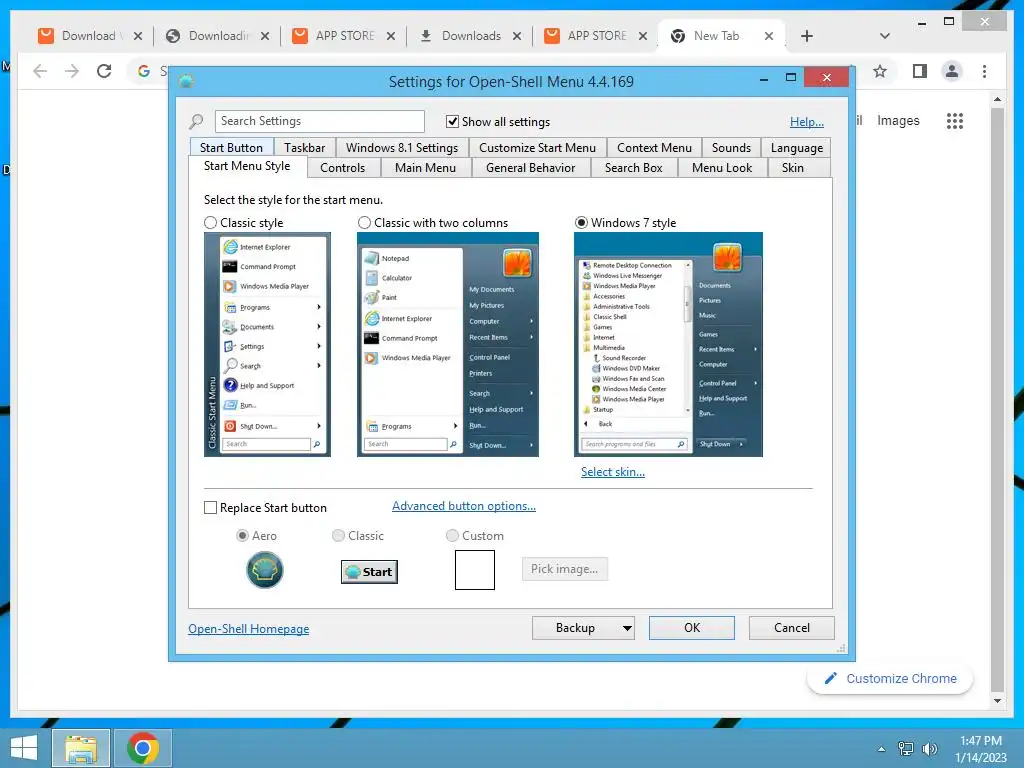This screenshot has width=1024, height=768.
Task: Click the Google G icon in address bar
Action: 144,71
